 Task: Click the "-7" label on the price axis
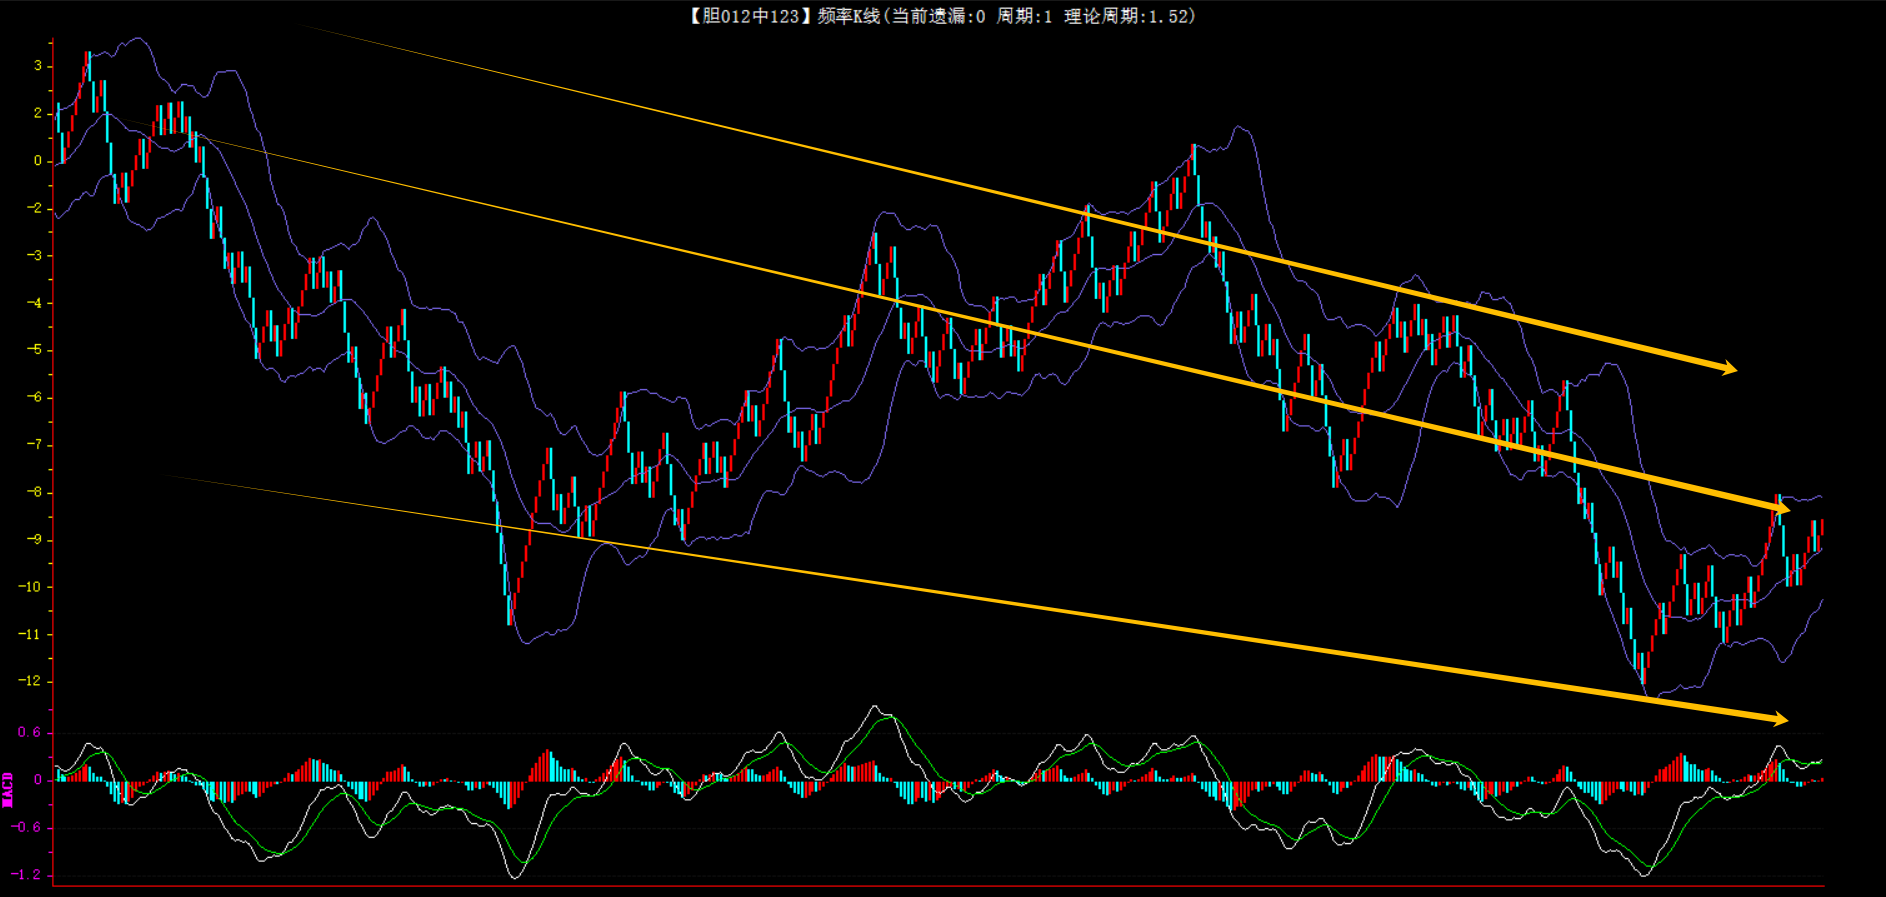click(x=34, y=444)
